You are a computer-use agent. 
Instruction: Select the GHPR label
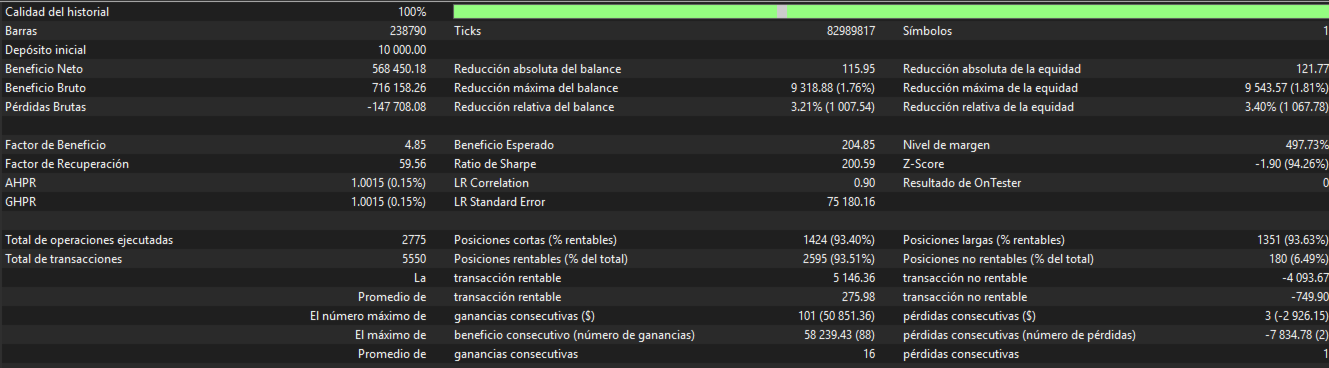20,202
